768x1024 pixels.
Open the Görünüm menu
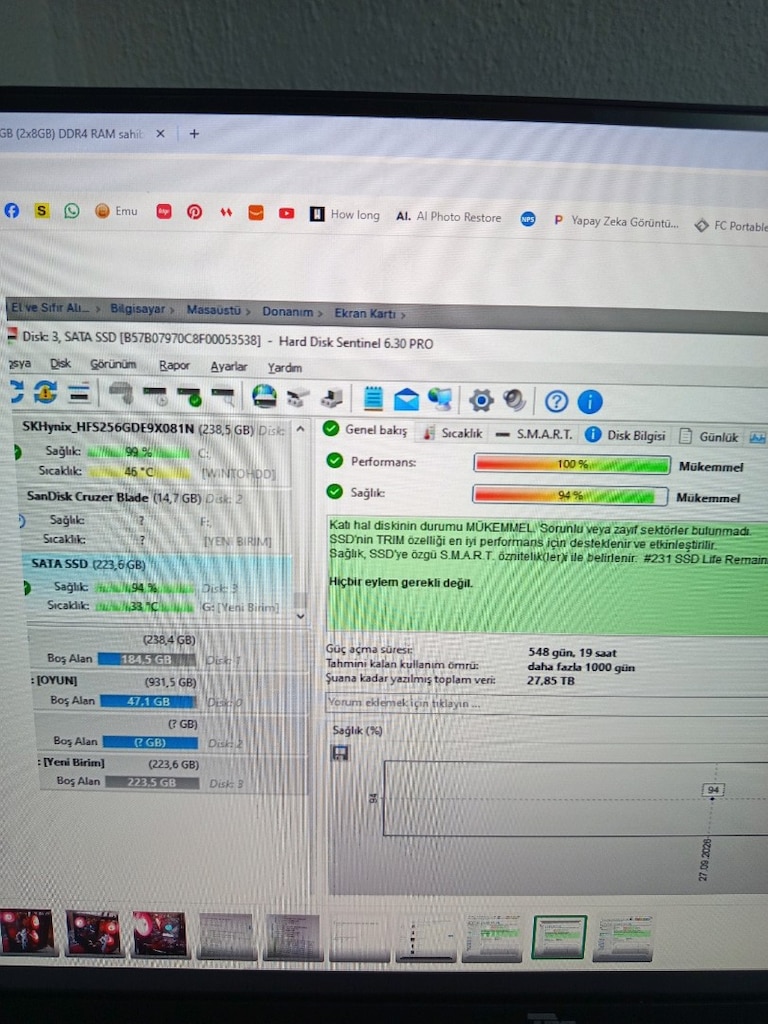click(113, 364)
